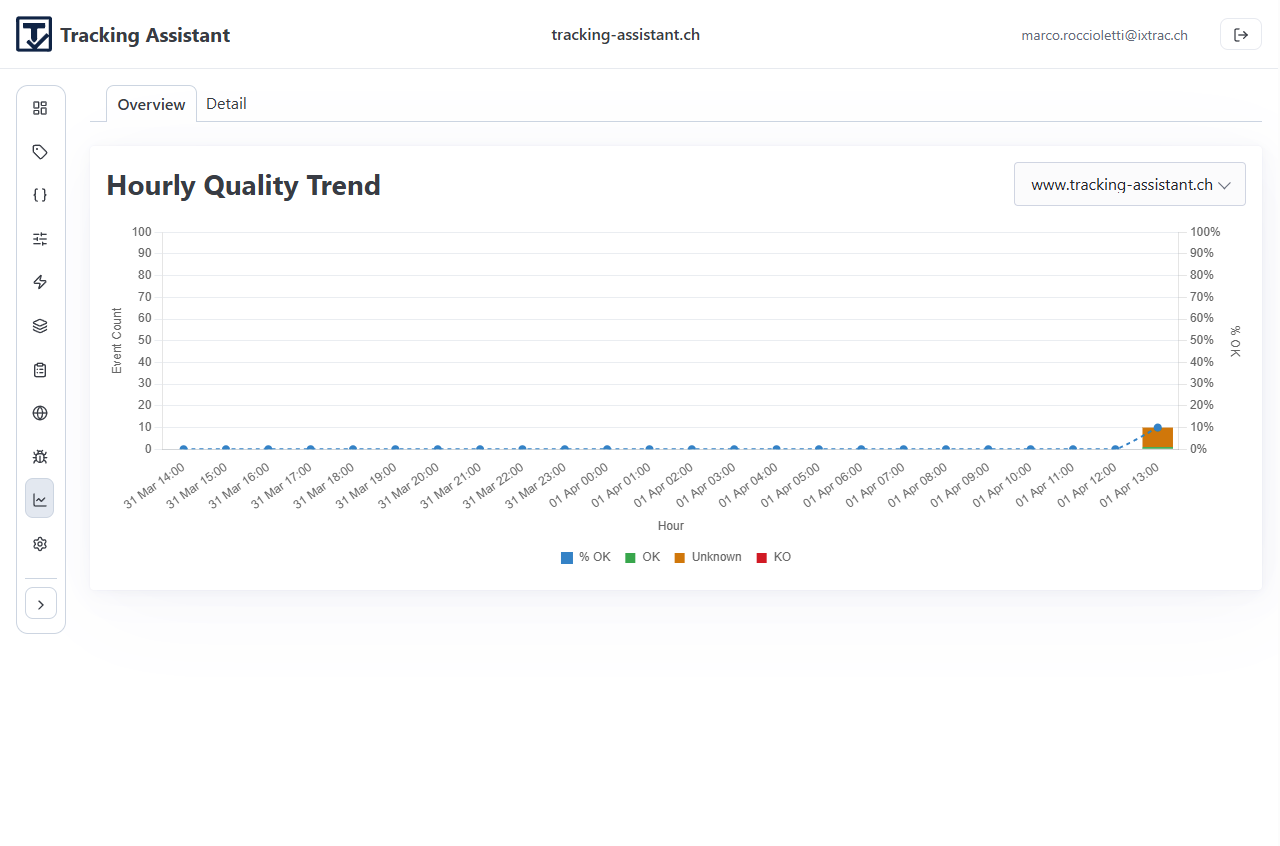Viewport: 1280px width, 846px height.
Task: Select the line chart icon in sidebar
Action: (40, 499)
